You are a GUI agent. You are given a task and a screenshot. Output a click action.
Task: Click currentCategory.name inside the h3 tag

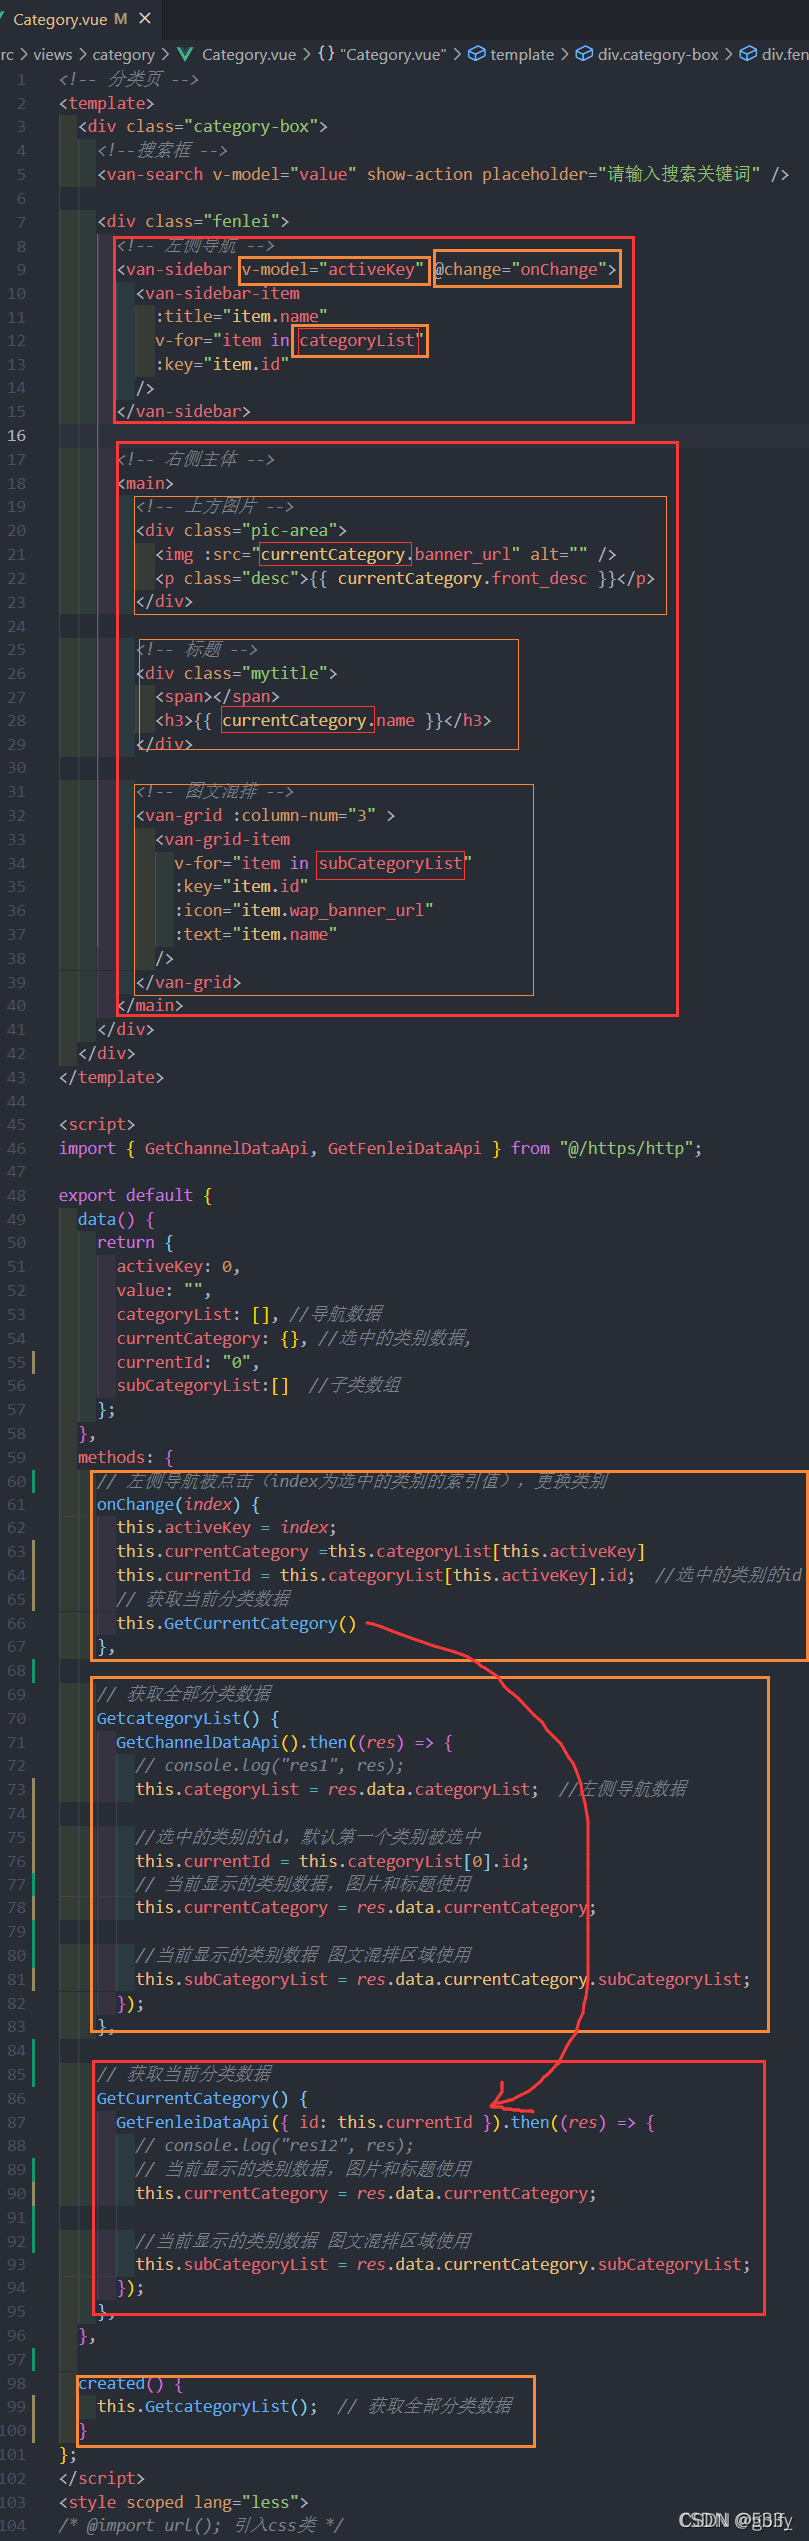click(318, 720)
